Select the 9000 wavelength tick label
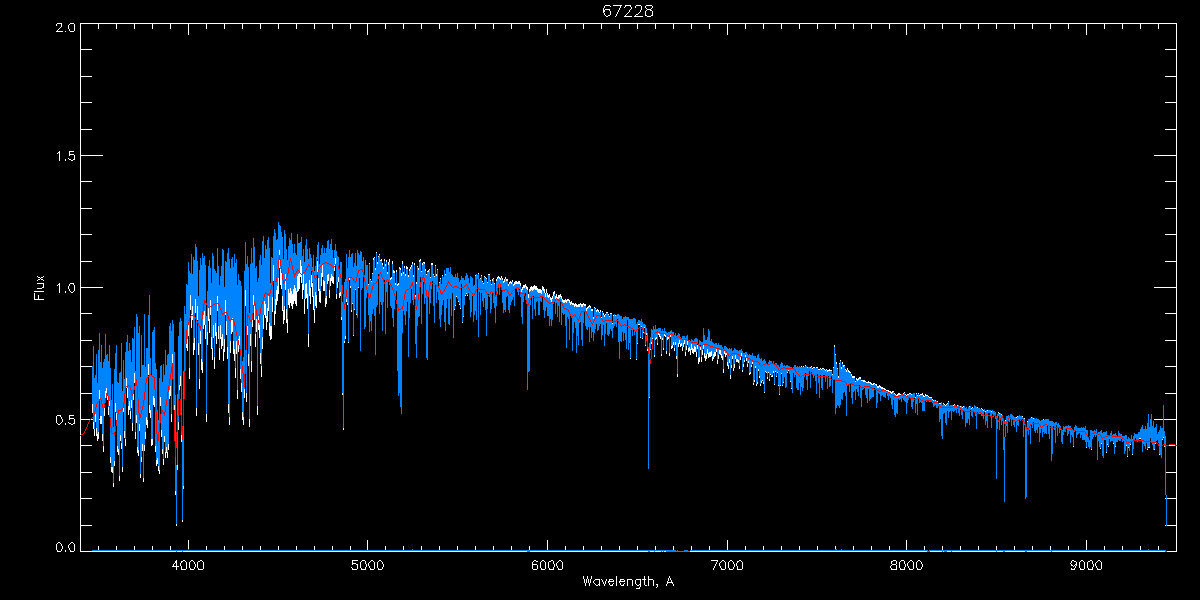The height and width of the screenshot is (600, 1200). pyautogui.click(x=1087, y=563)
